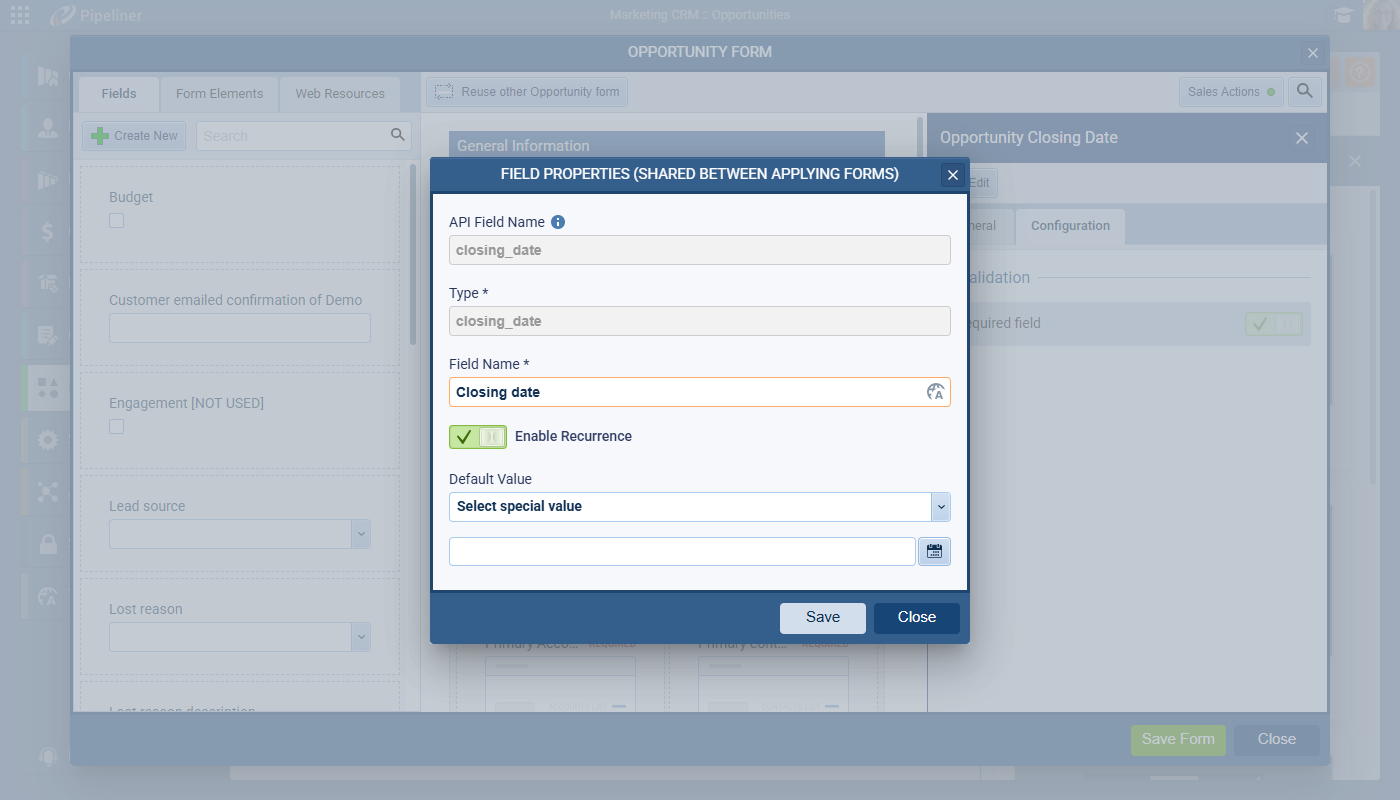Open the calendar date picker icon
The height and width of the screenshot is (800, 1400).
click(x=934, y=551)
